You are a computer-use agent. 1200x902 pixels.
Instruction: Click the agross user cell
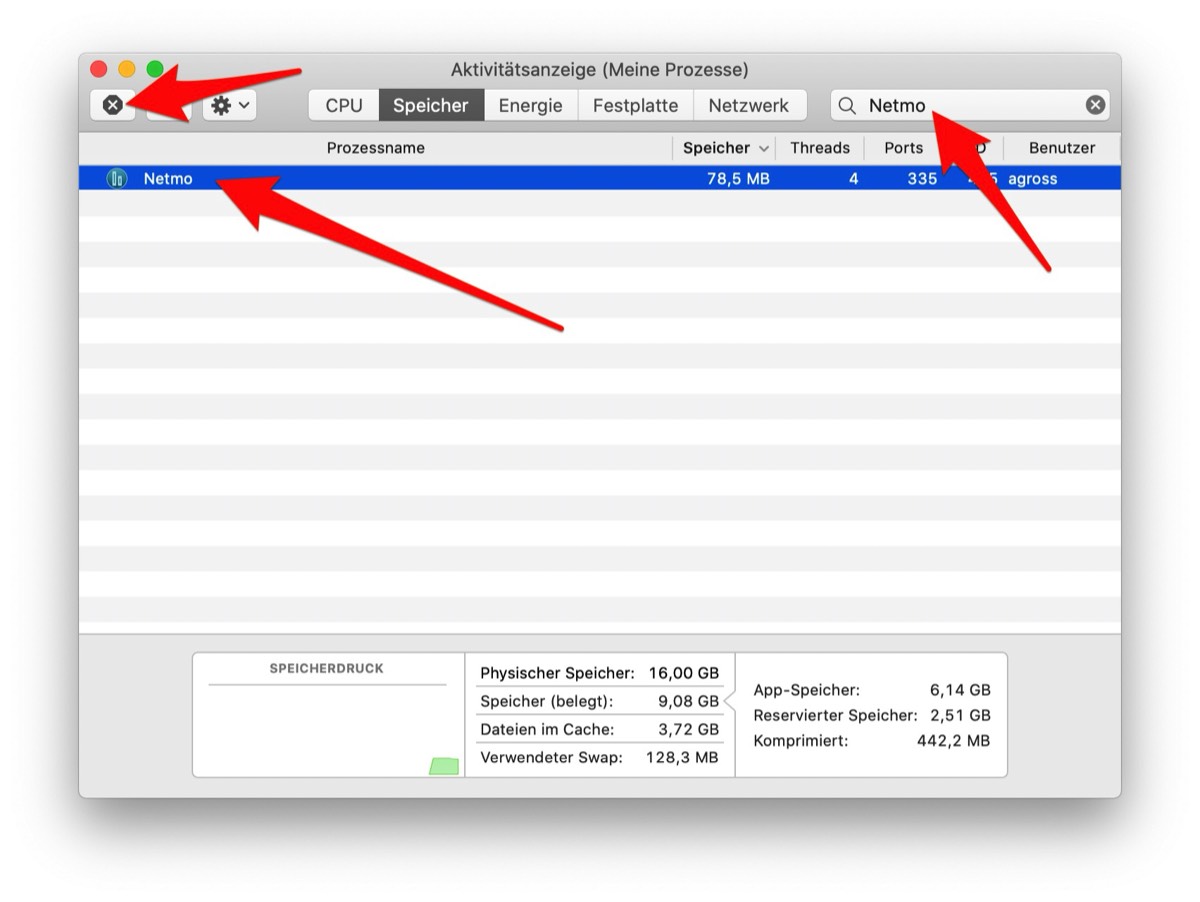point(1033,179)
